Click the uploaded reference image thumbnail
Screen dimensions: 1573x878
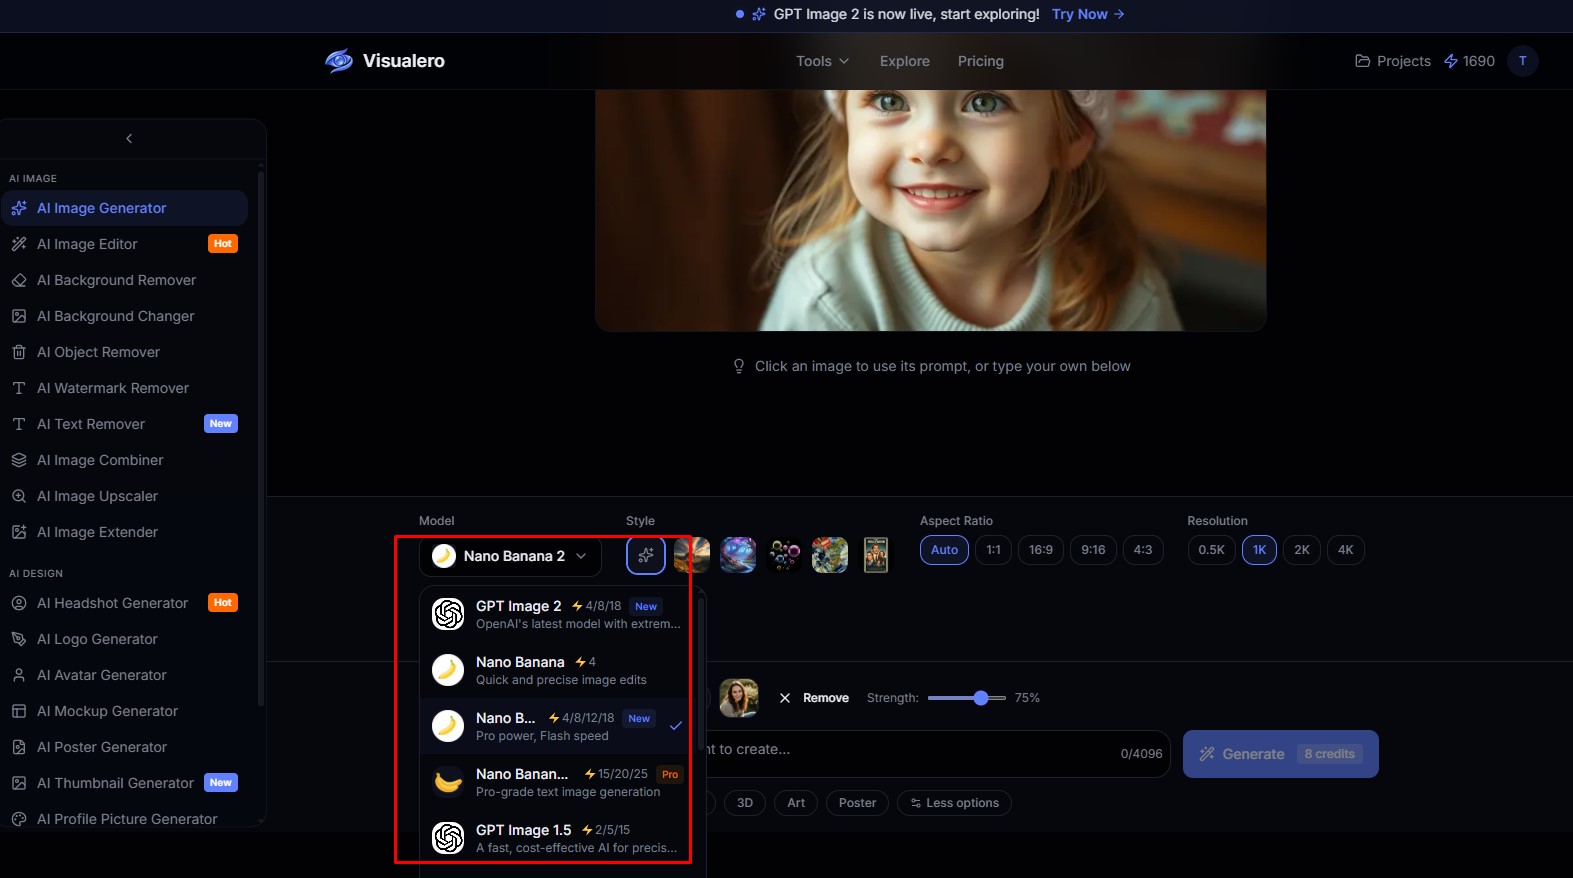[739, 698]
